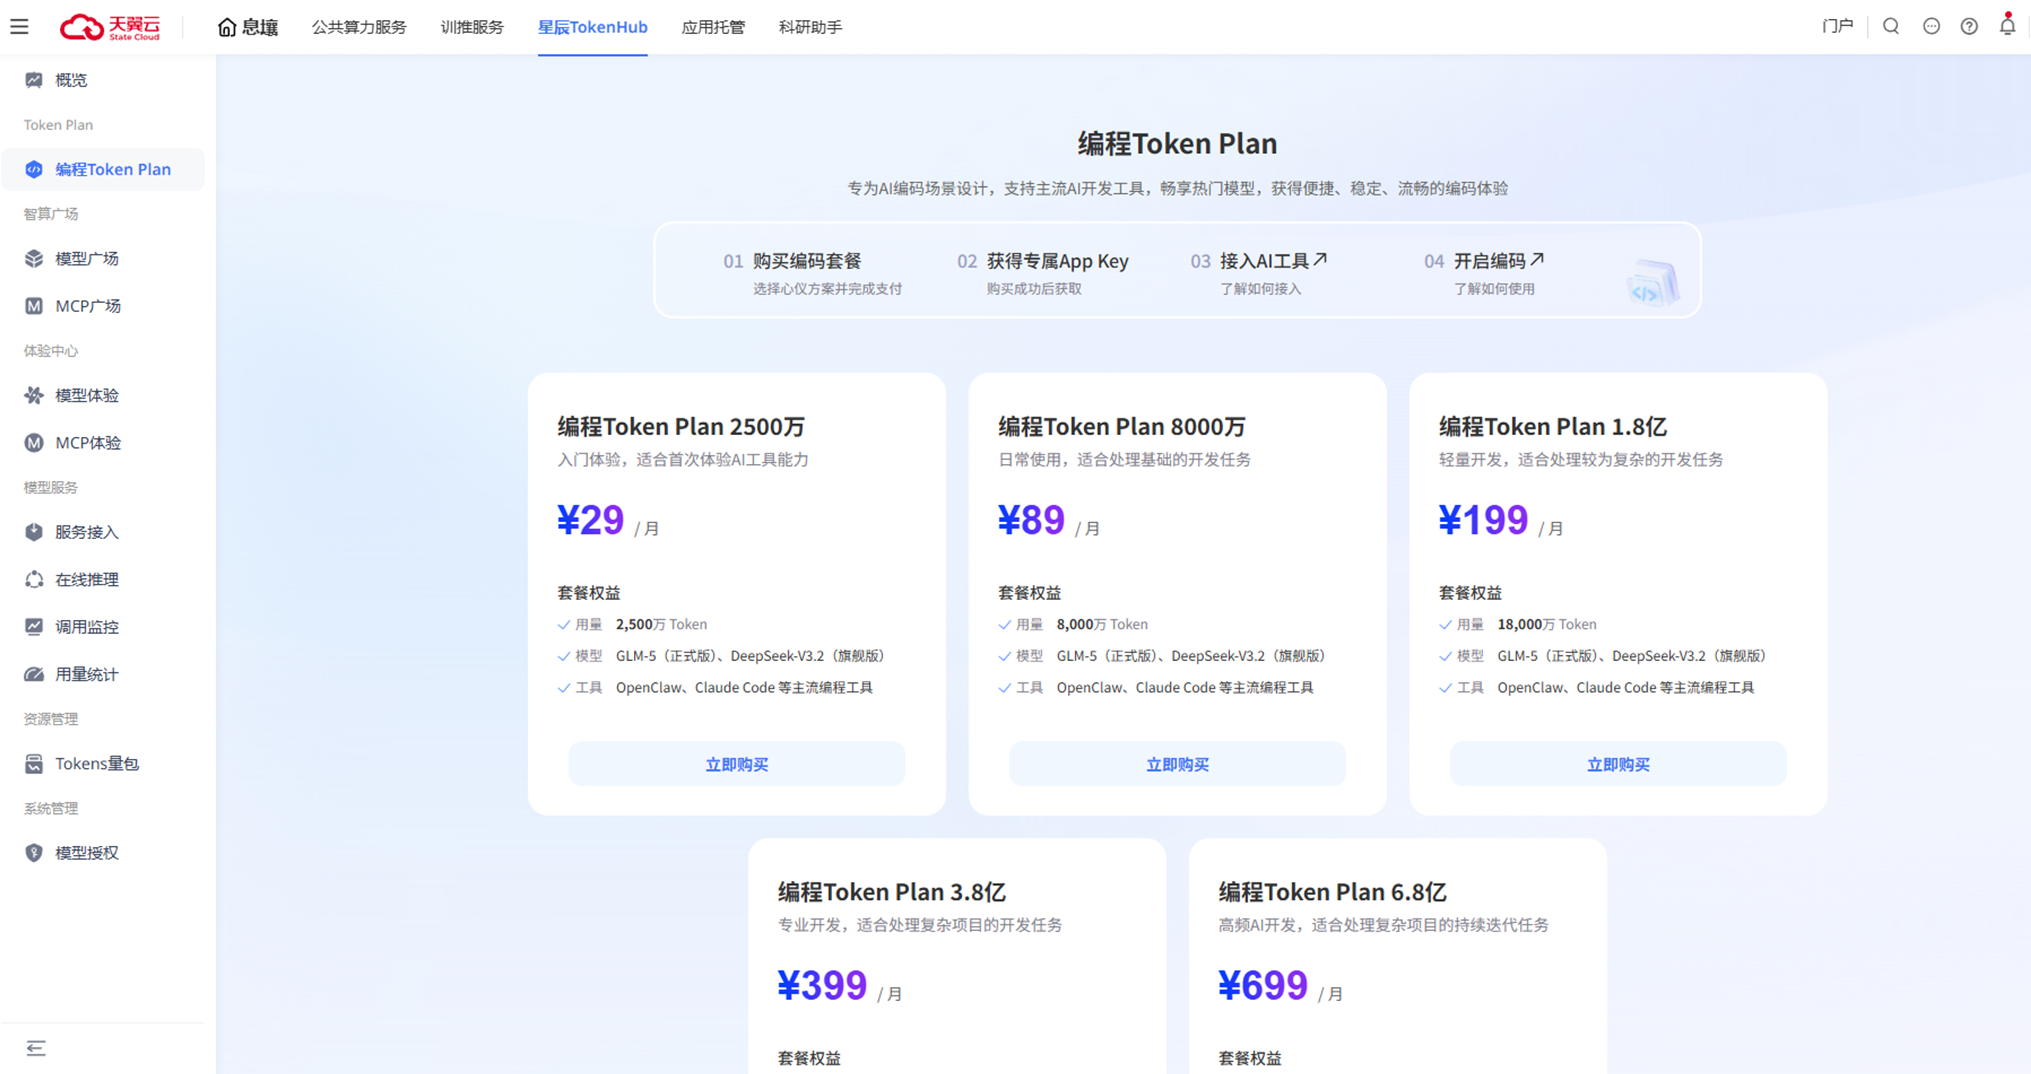
Task: Open the 公共算力服务 tab
Action: coord(359,27)
